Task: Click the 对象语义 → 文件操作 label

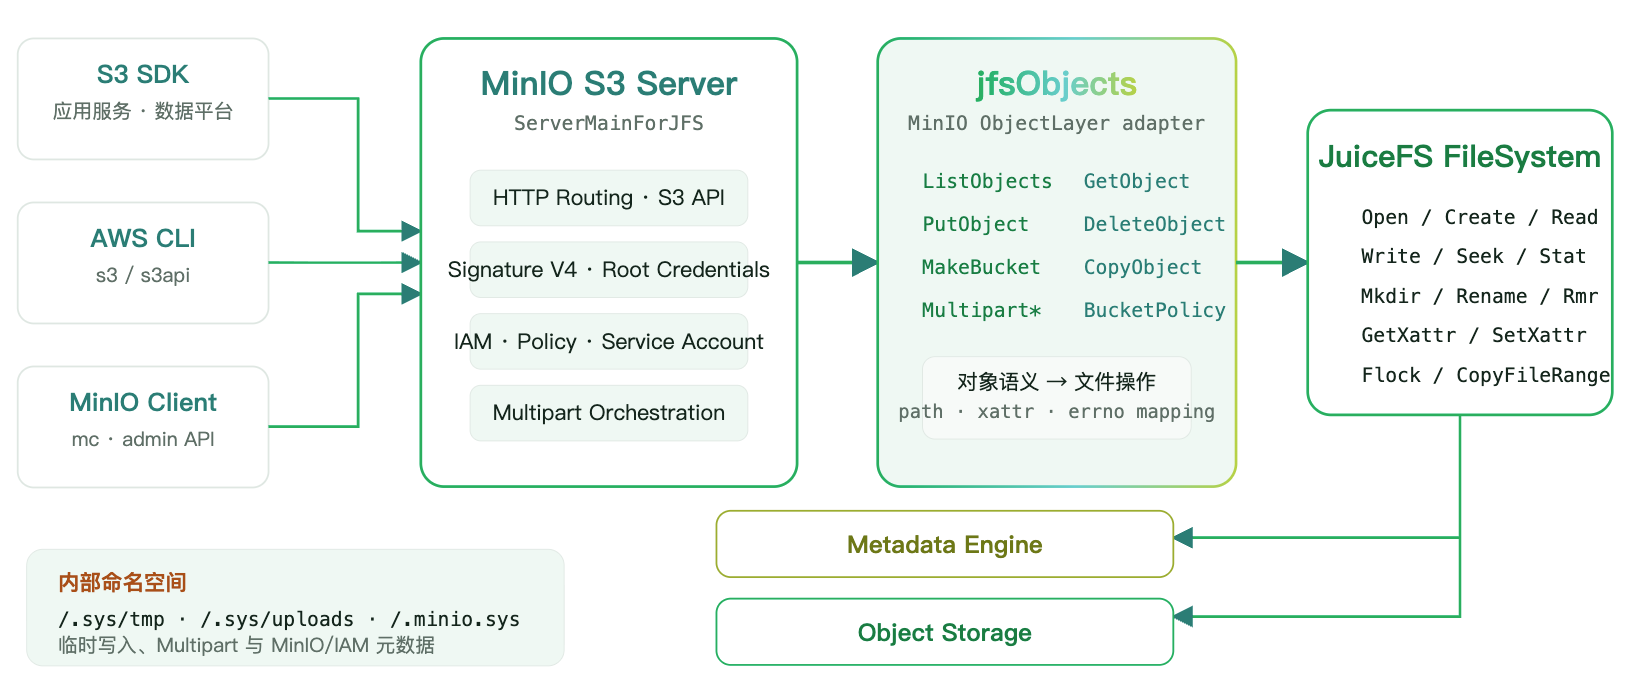Action: click(1057, 382)
